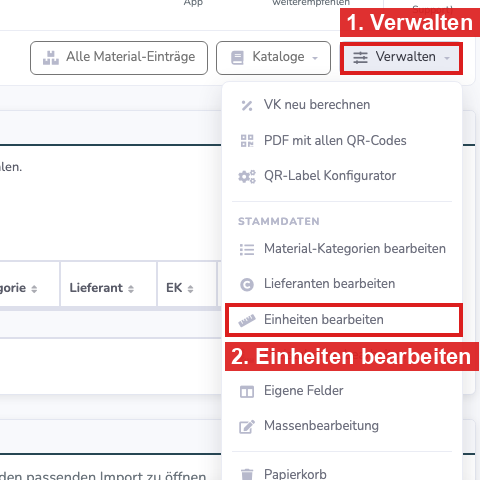480x480 pixels.
Task: Click the QR code icon
Action: tap(247, 141)
